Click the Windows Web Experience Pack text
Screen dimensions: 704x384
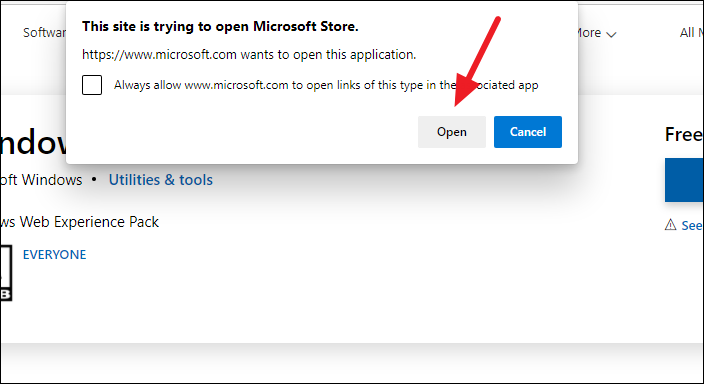79,222
